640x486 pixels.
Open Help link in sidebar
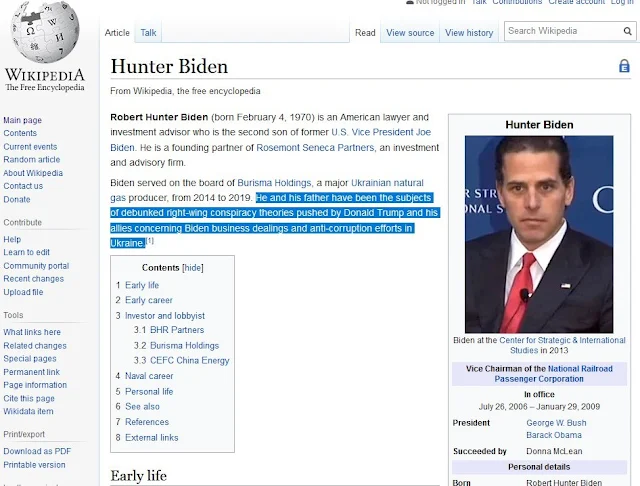point(12,239)
